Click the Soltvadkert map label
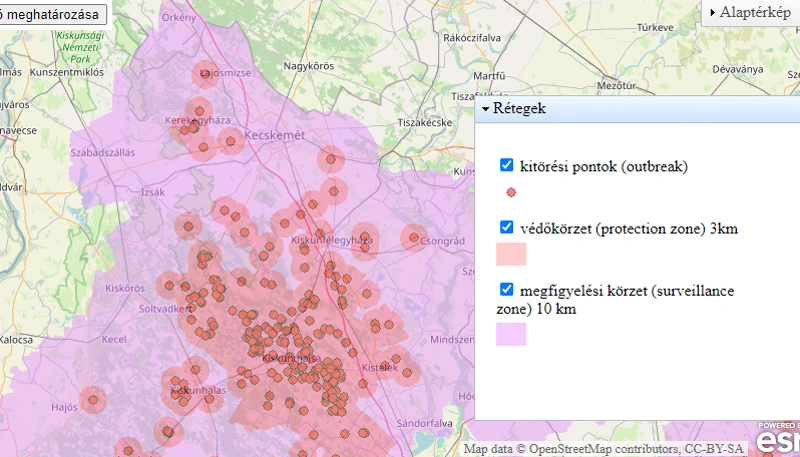Viewport: 800px width, 457px height. [x=165, y=309]
